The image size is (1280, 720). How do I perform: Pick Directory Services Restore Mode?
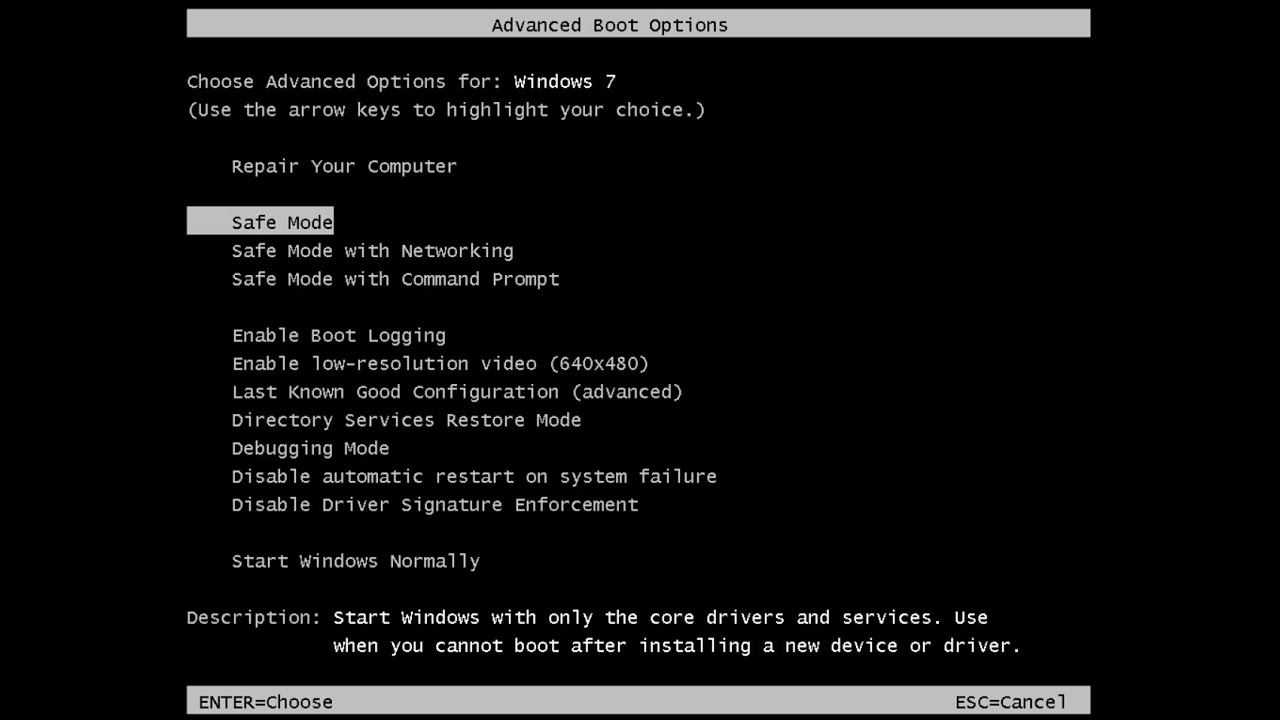pyautogui.click(x=406, y=420)
